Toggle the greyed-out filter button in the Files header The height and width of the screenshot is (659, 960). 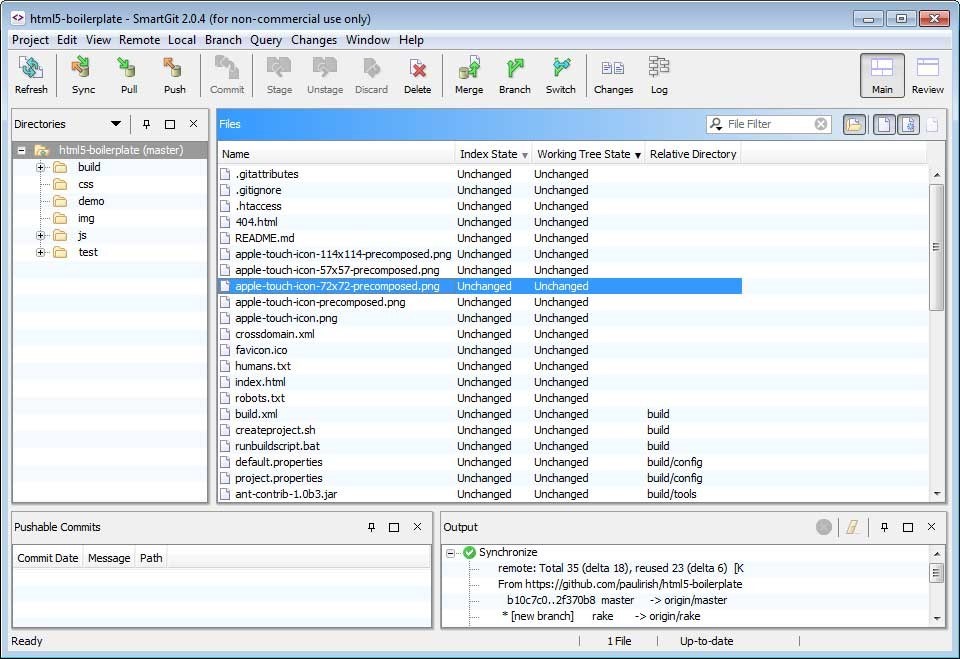(932, 124)
